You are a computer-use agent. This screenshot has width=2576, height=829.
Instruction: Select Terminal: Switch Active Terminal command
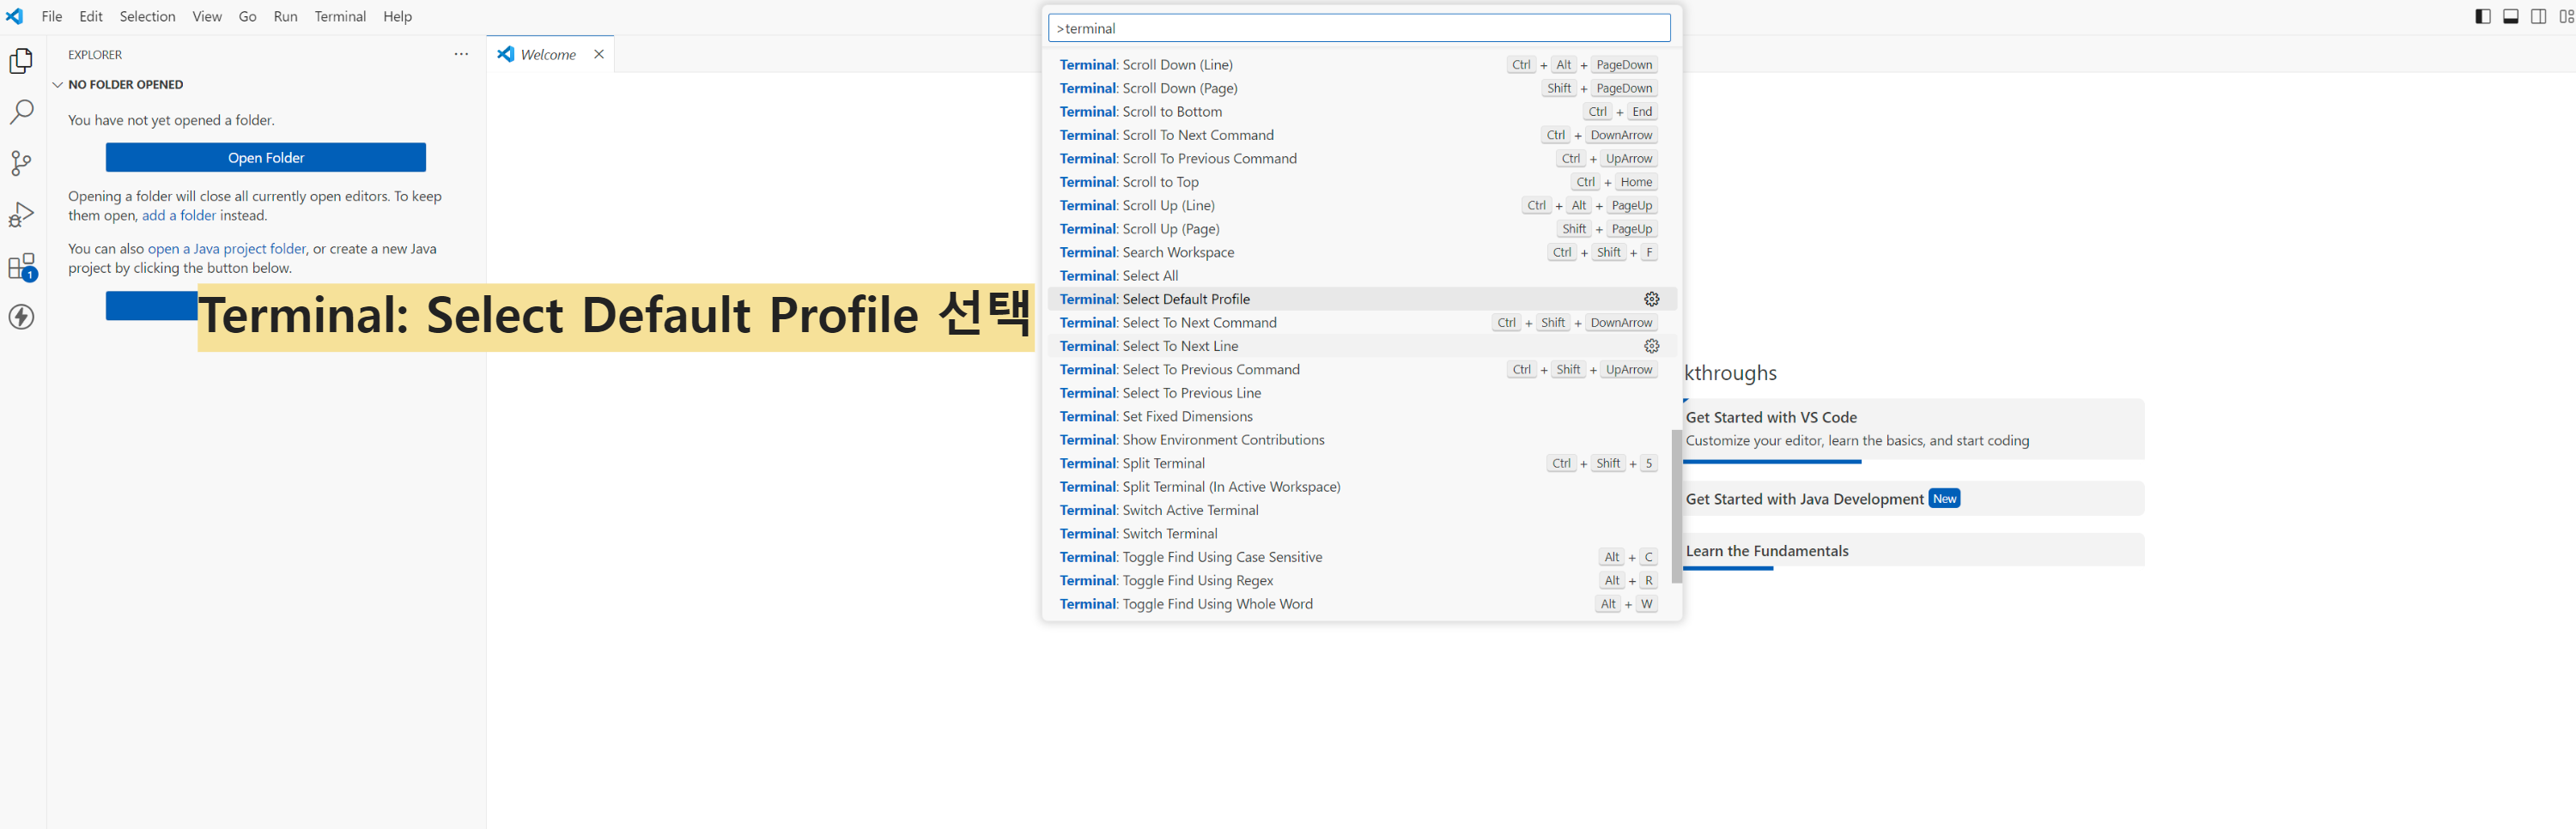[1362, 510]
